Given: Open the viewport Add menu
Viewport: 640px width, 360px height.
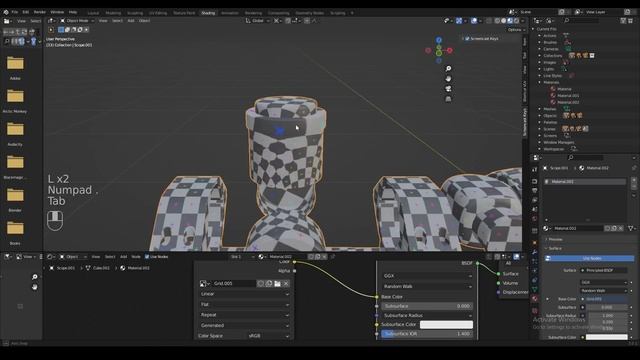Looking at the screenshot, I should coord(131,21).
